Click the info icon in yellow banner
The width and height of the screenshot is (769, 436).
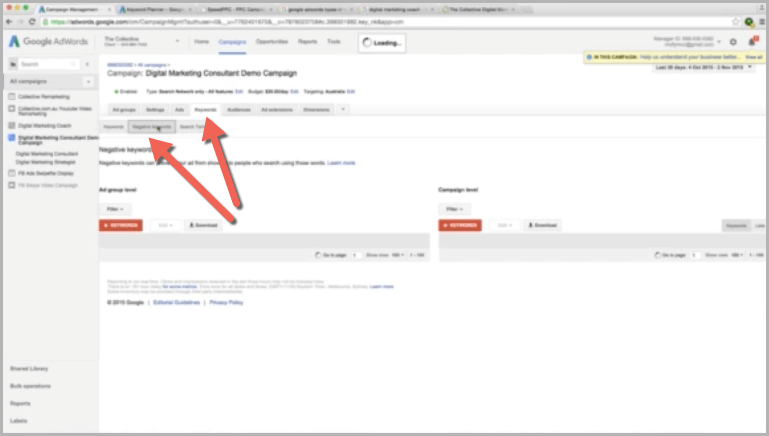pos(590,57)
